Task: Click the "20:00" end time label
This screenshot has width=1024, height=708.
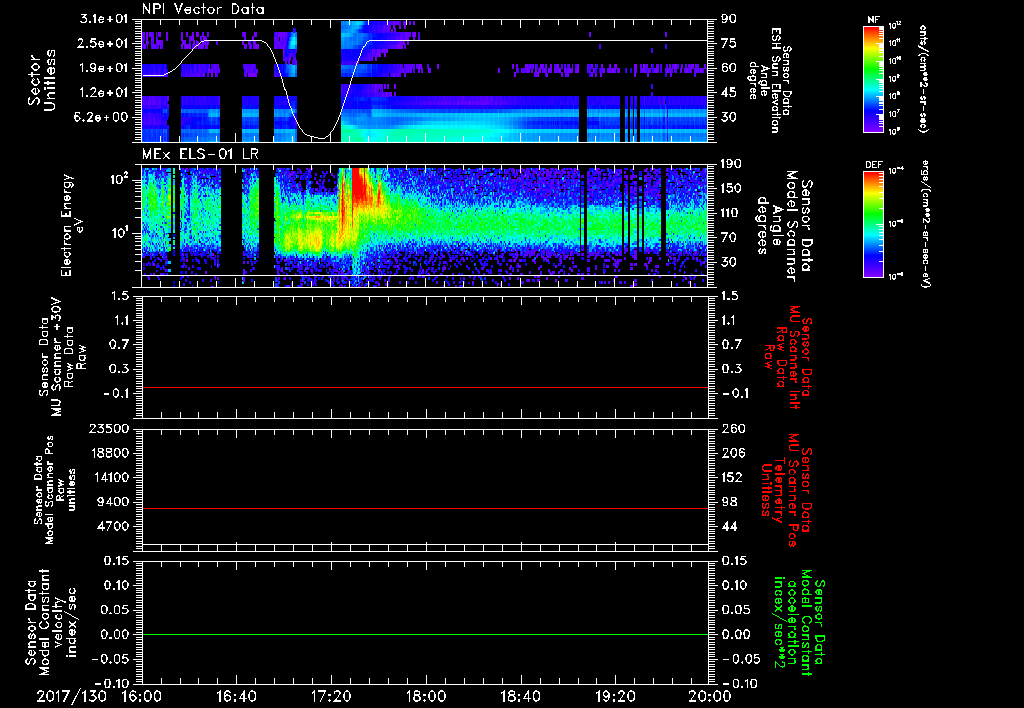Action: coord(710,696)
